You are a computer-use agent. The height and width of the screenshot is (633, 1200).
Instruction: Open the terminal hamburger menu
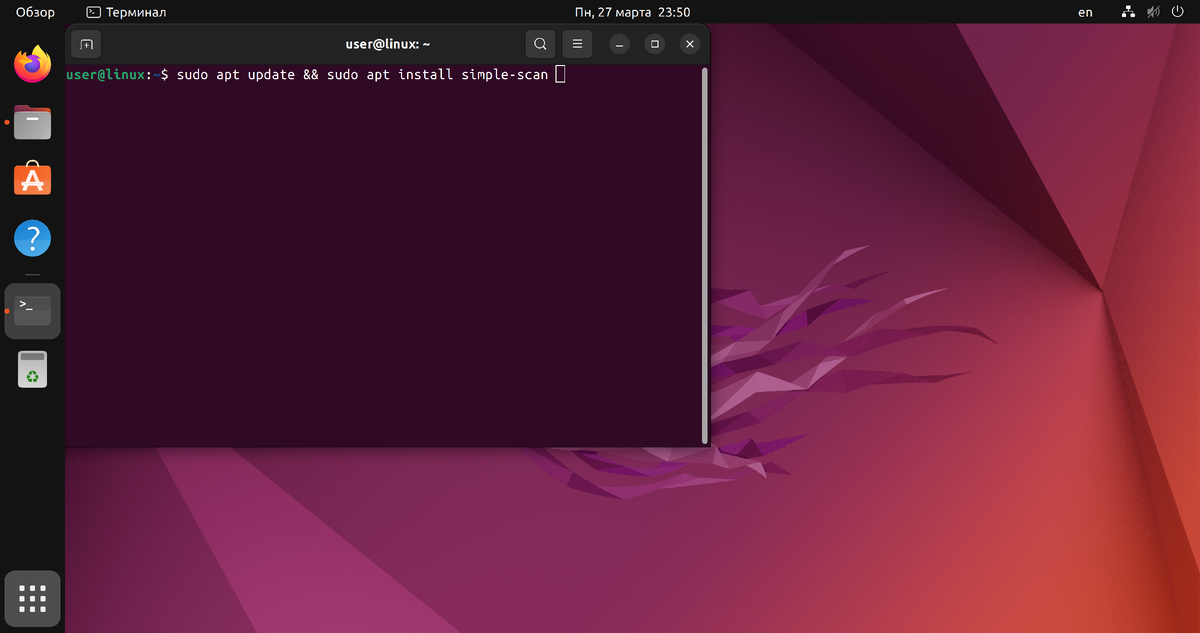pyautogui.click(x=577, y=44)
